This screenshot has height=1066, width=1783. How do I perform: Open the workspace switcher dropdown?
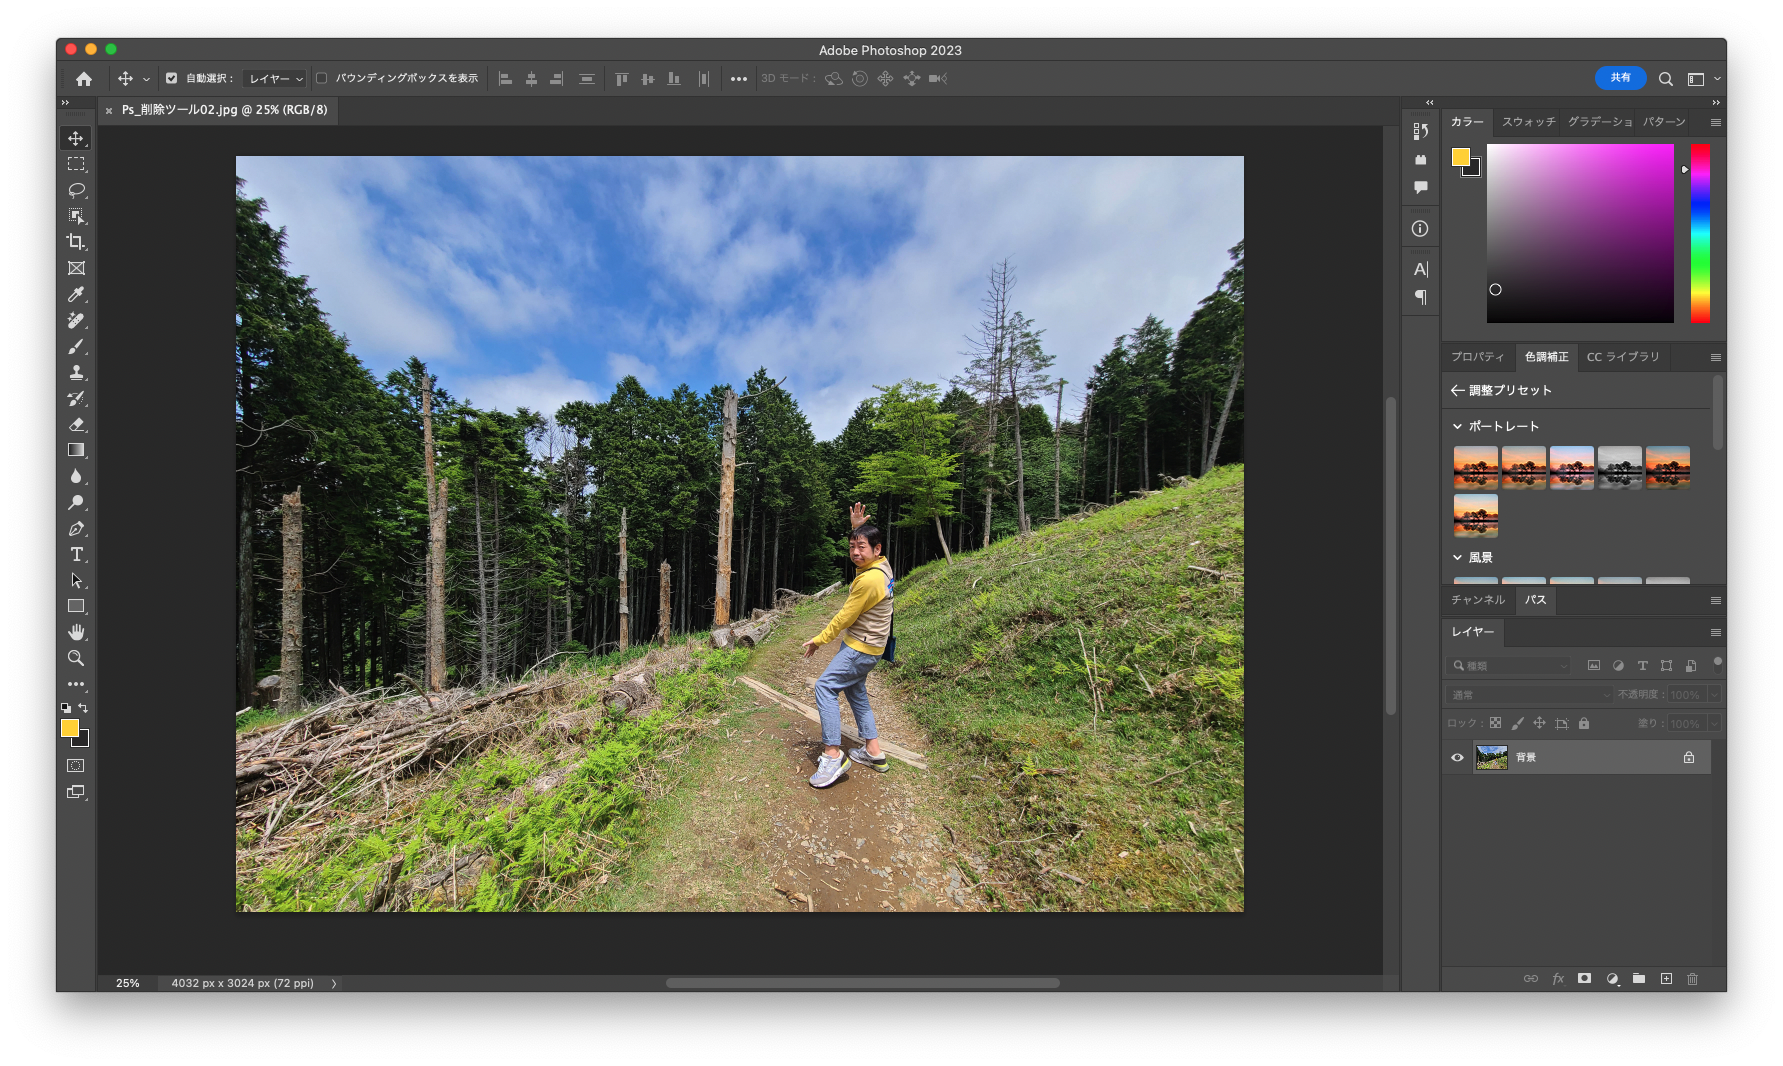click(1703, 79)
